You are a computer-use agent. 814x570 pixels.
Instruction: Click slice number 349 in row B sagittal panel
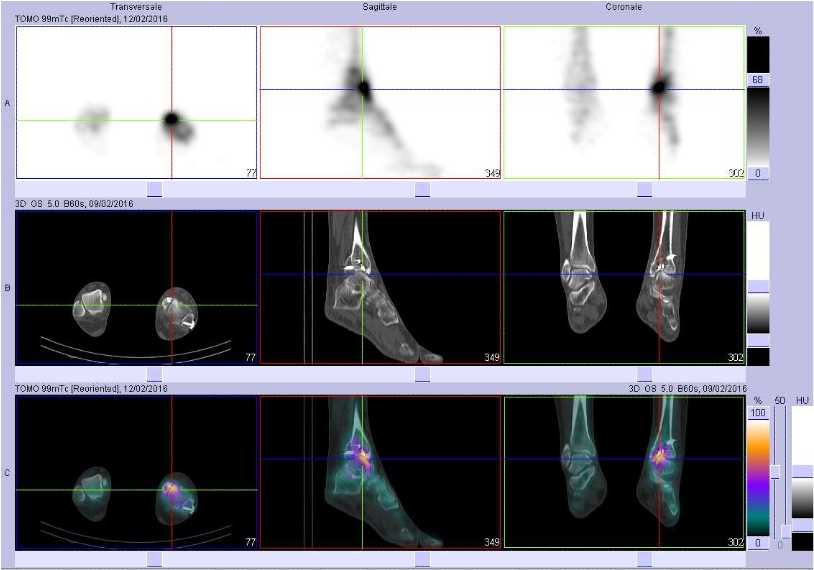492,358
